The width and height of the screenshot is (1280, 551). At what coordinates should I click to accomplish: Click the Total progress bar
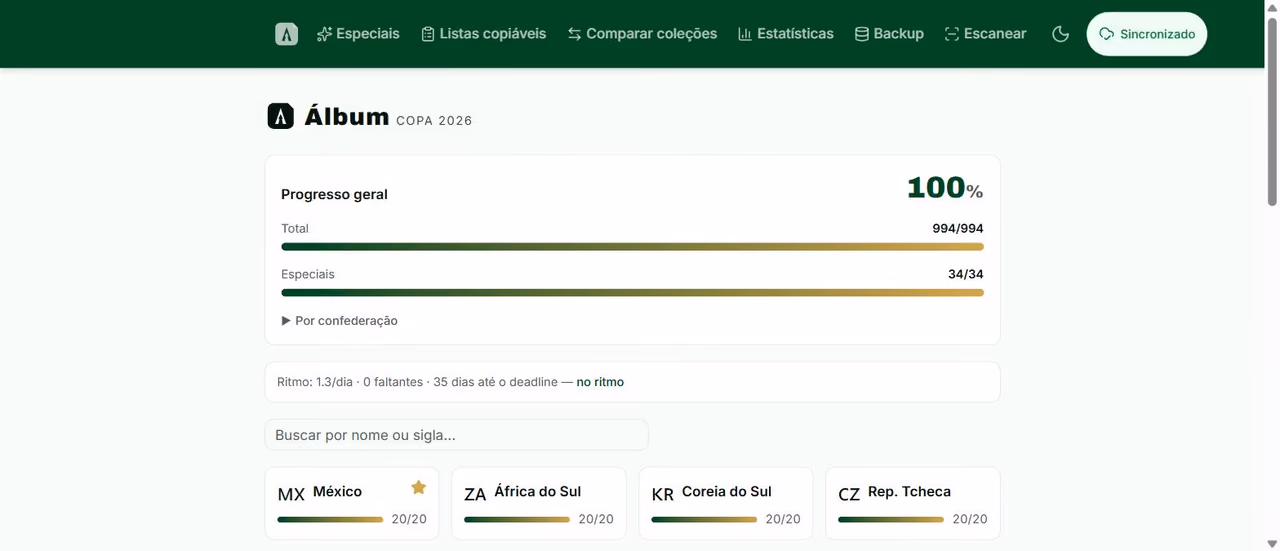coord(632,247)
